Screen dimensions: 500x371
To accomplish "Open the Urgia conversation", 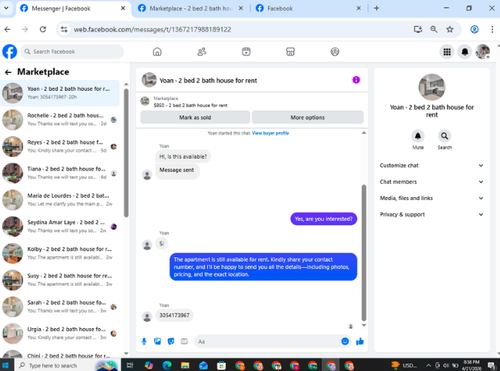I will tap(60, 333).
